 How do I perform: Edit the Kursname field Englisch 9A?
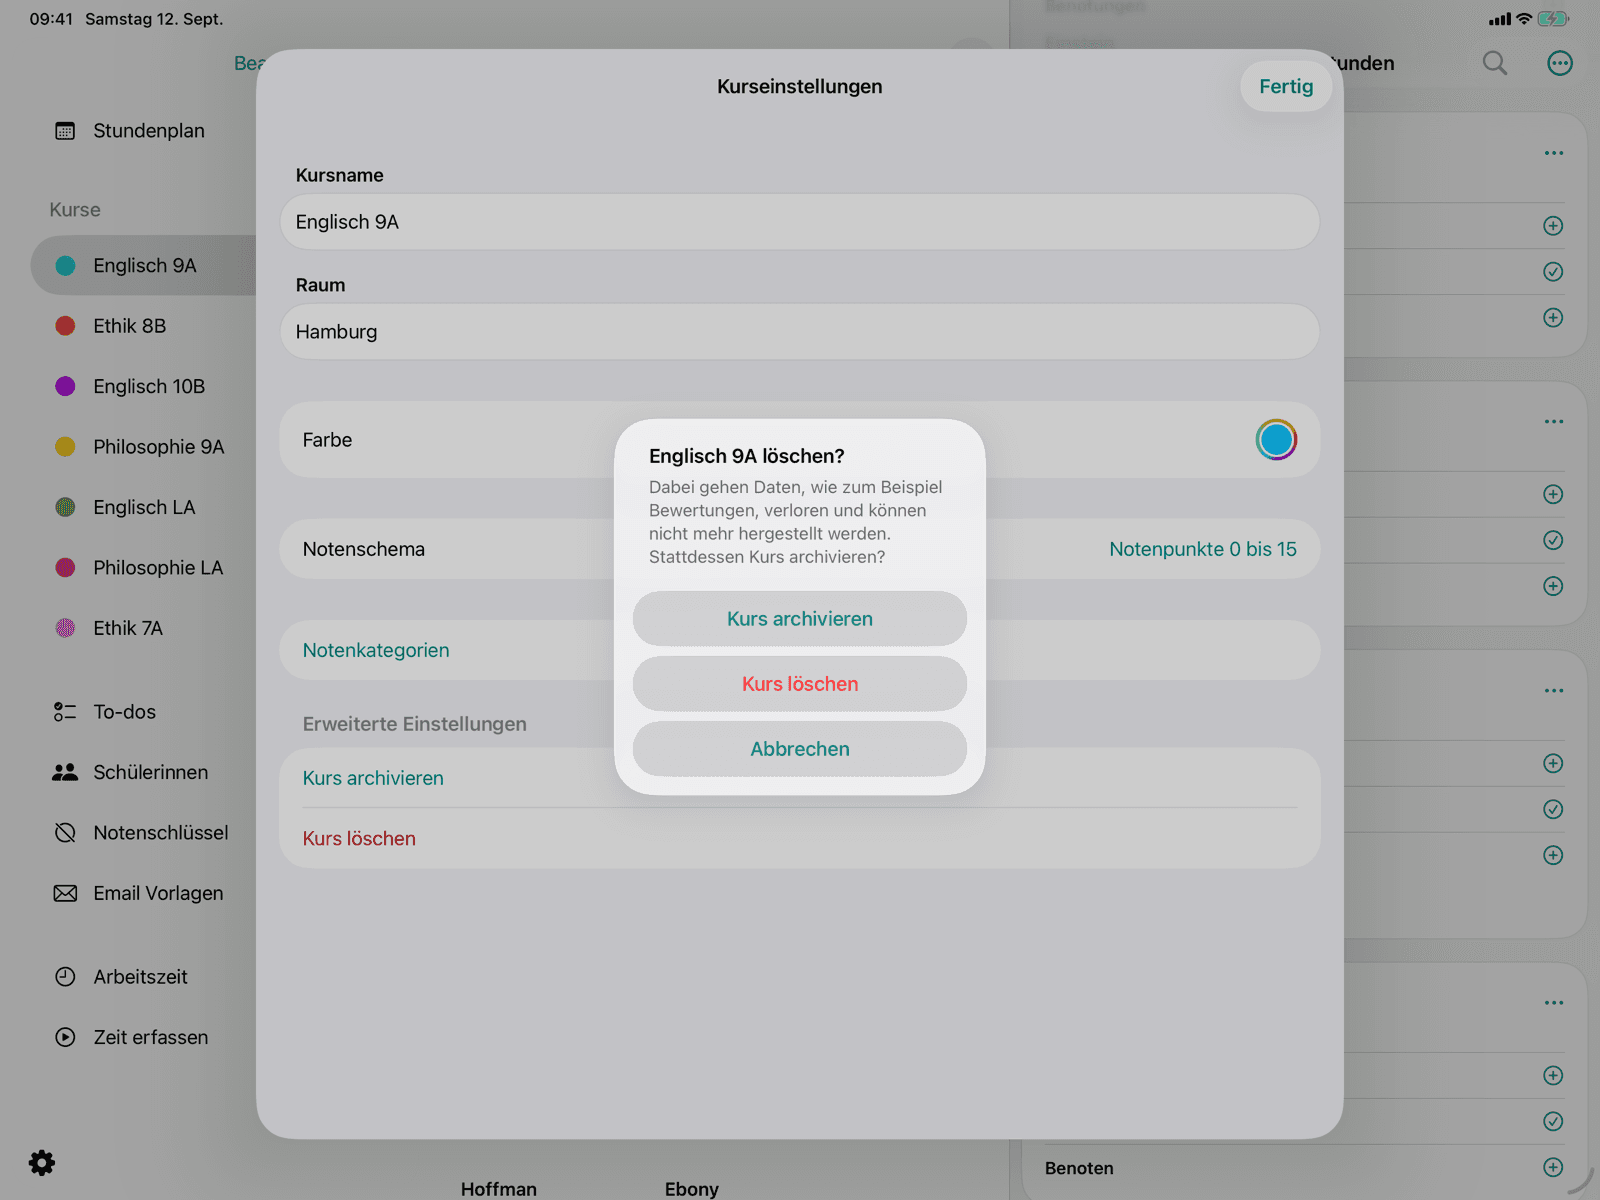pos(800,222)
